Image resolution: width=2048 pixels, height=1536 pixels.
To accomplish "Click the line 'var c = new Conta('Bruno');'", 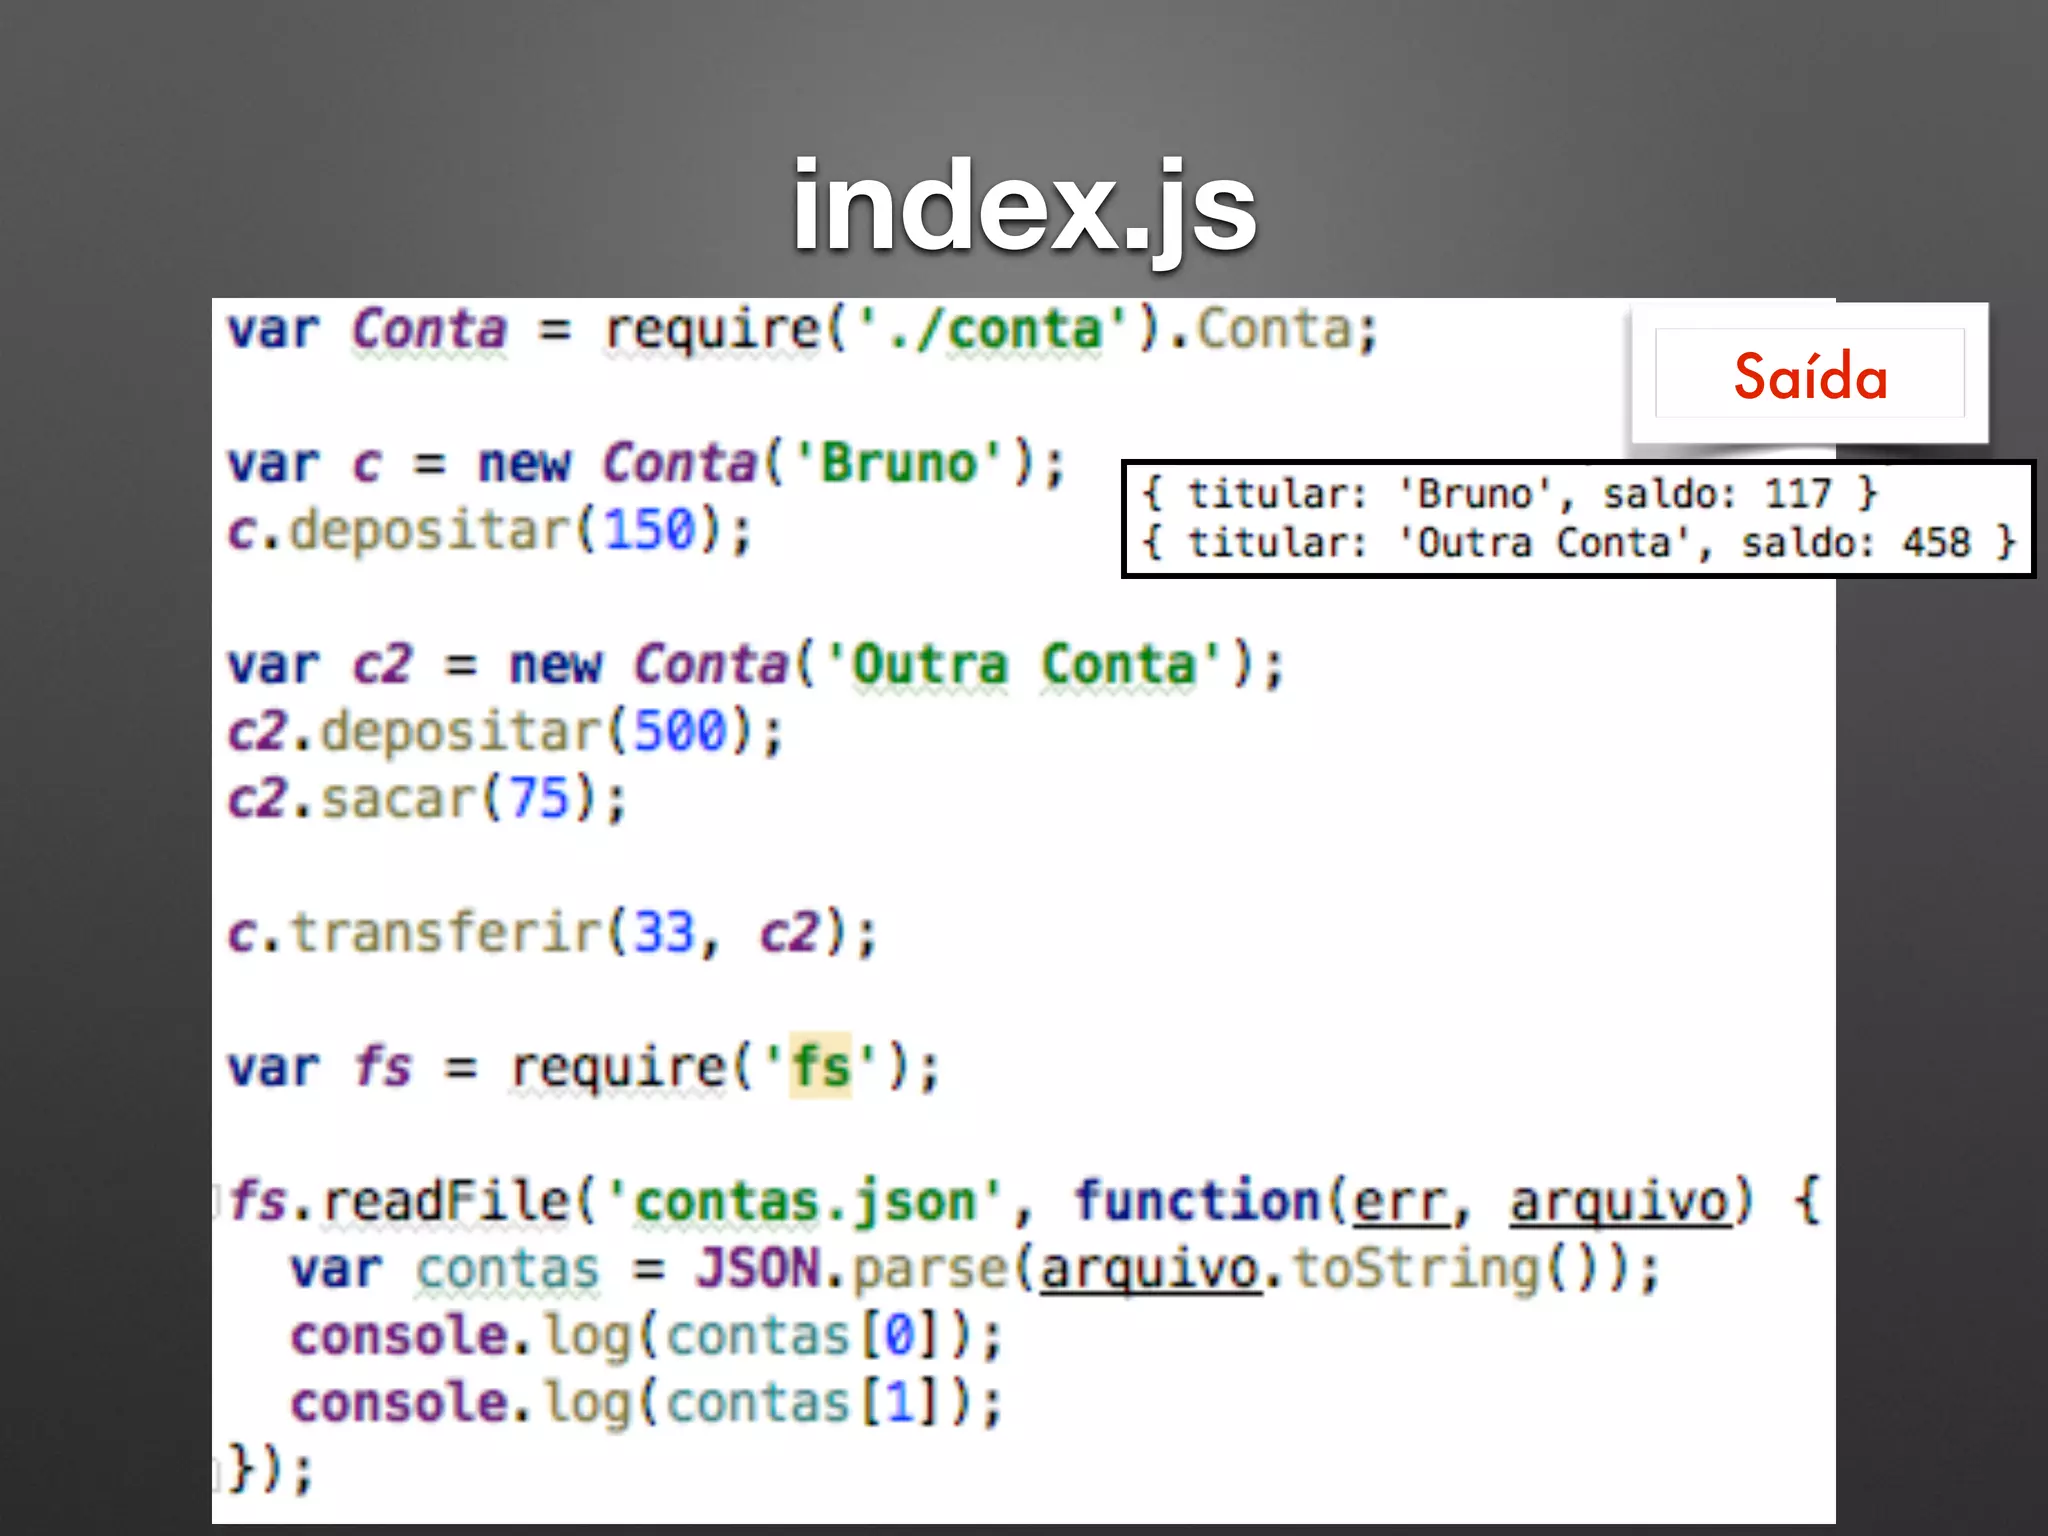I will [x=646, y=463].
